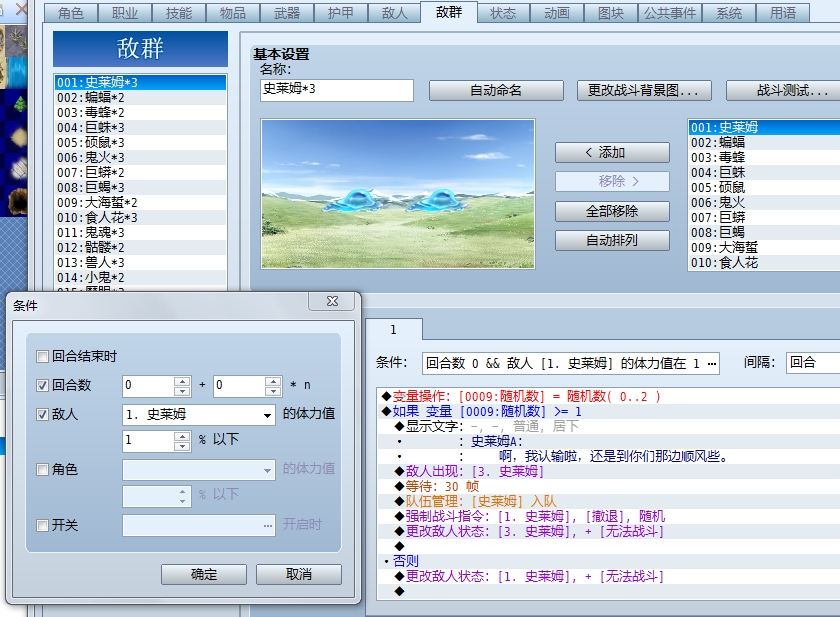The height and width of the screenshot is (617, 840).
Task: Increase the enemy HP percent with the up arrow
Action: point(182,436)
